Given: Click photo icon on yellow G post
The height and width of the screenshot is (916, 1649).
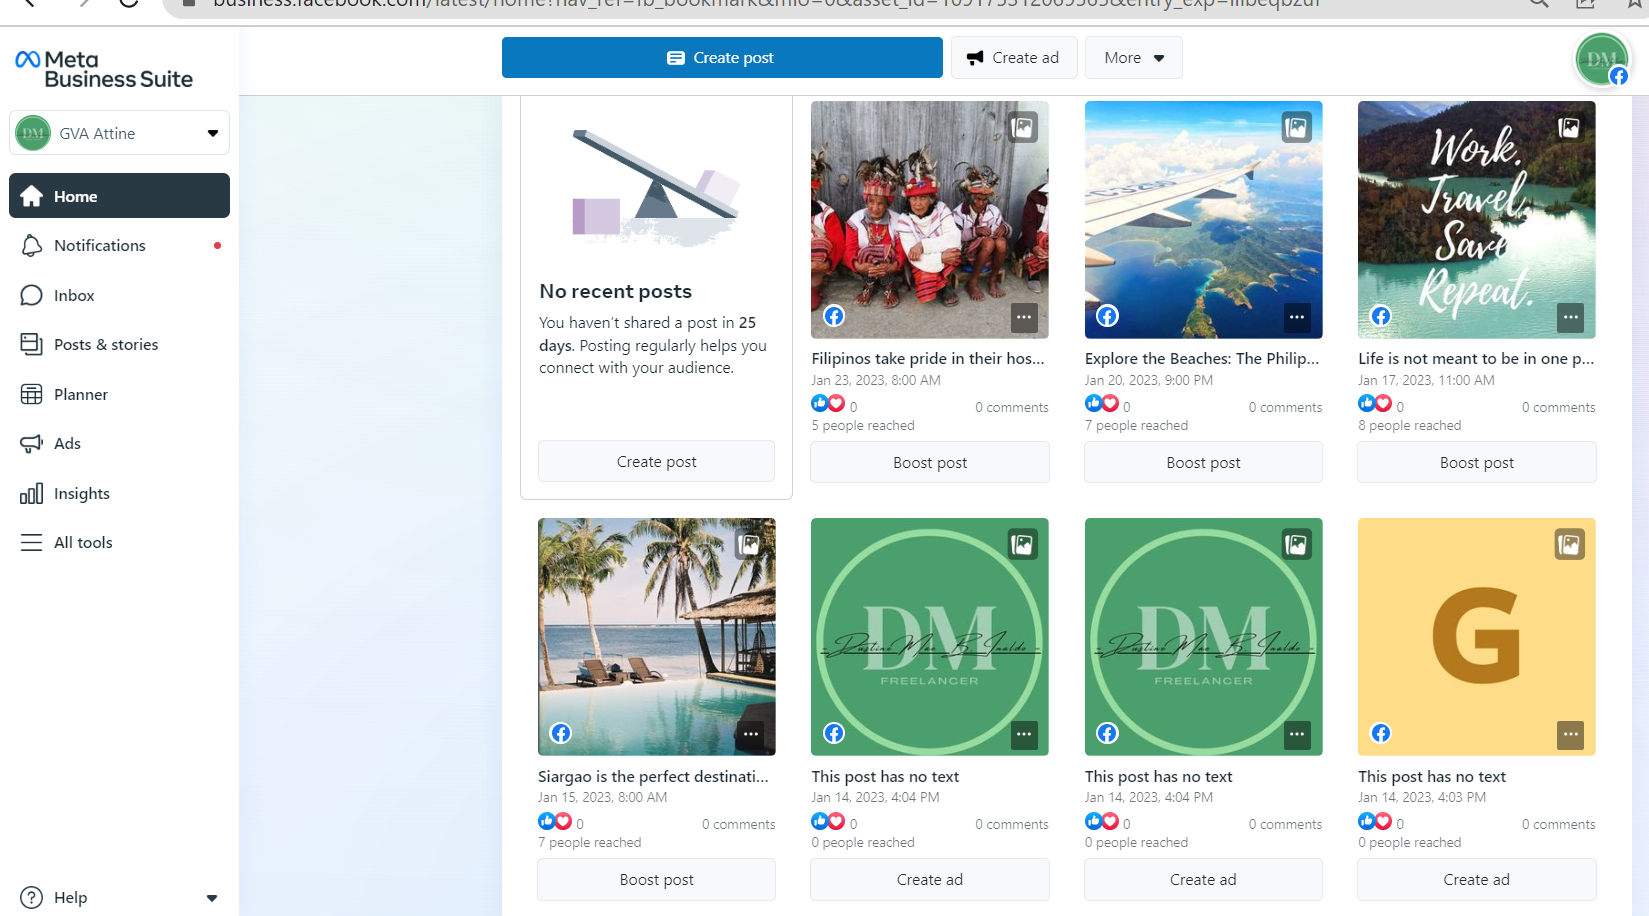Looking at the screenshot, I should tap(1570, 545).
